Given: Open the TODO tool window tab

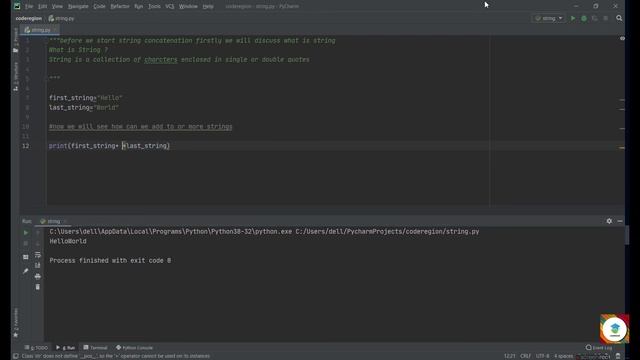Looking at the screenshot, I should [x=36, y=348].
